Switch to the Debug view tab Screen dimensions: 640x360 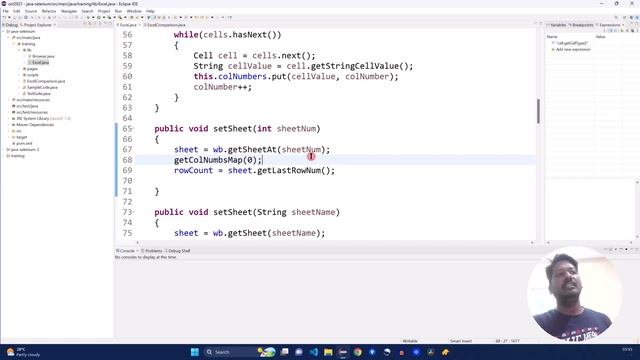tap(10, 25)
